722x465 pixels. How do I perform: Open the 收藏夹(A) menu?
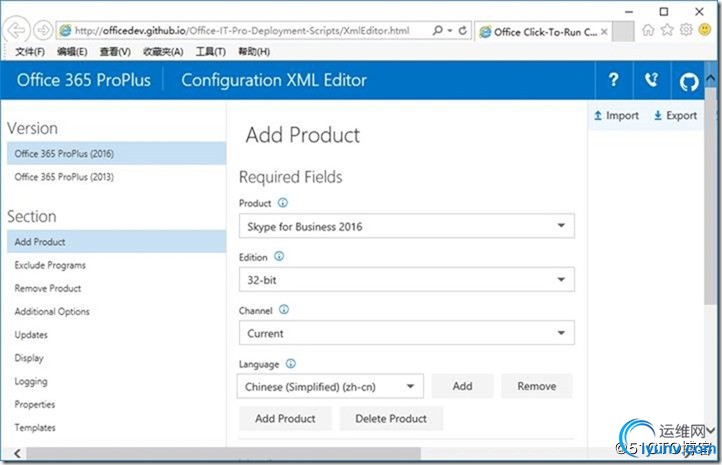tap(163, 52)
